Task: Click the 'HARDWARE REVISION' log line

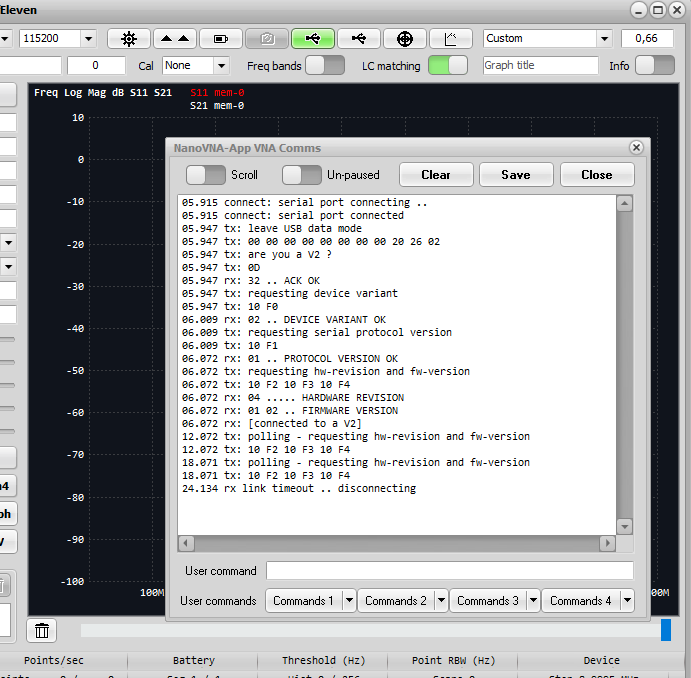Action: click(x=293, y=398)
